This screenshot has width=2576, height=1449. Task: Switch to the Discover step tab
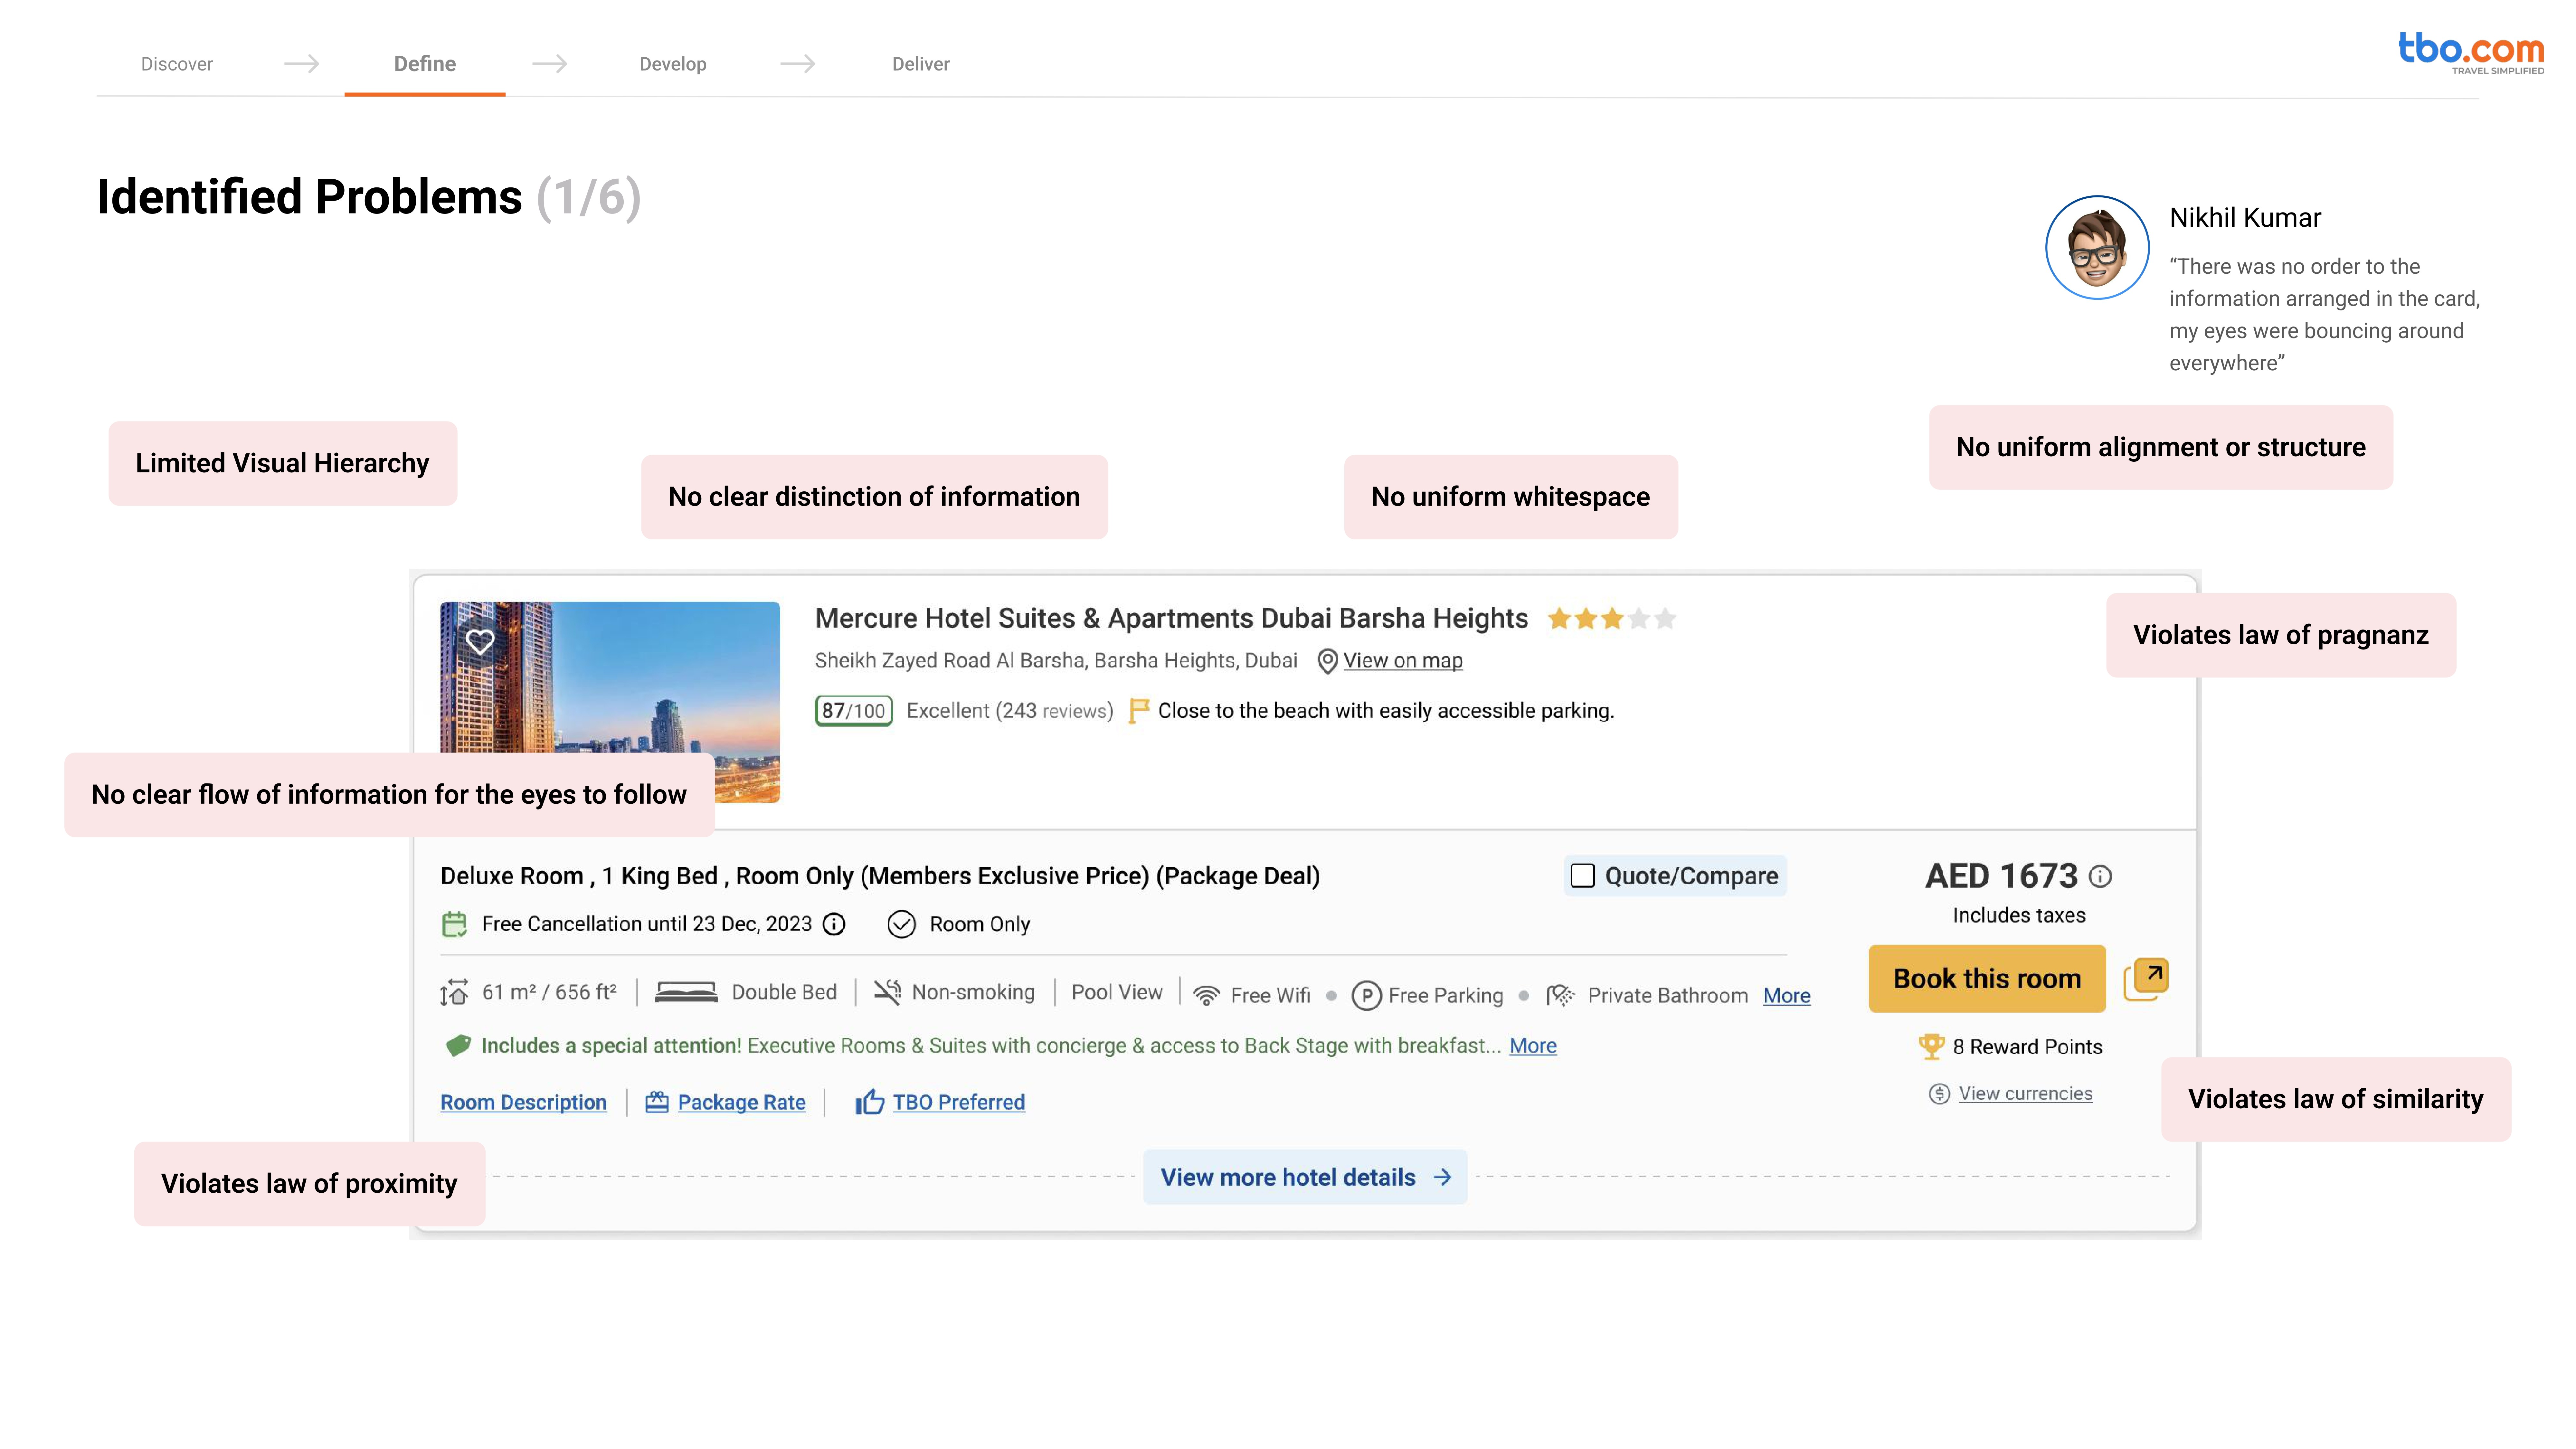coord(177,64)
